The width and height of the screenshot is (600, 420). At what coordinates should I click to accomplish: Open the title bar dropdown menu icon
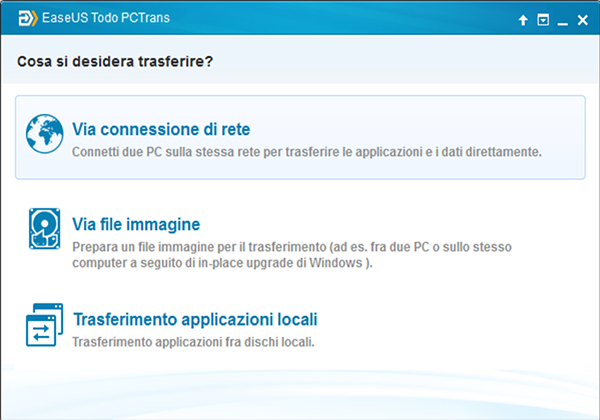[543, 20]
